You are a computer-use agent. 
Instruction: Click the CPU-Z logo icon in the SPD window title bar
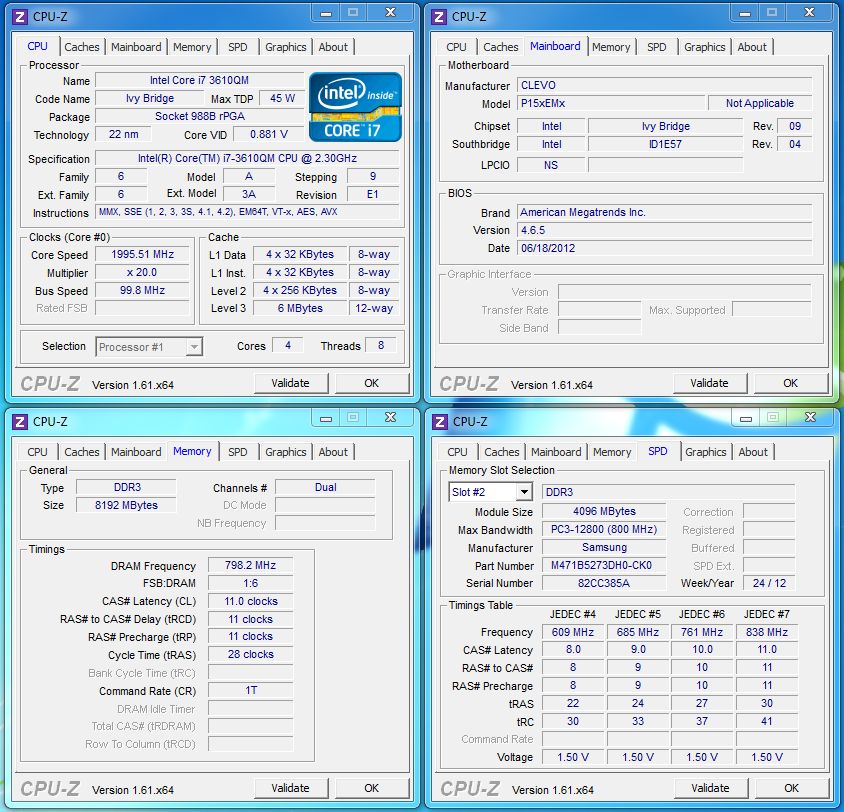(440, 421)
